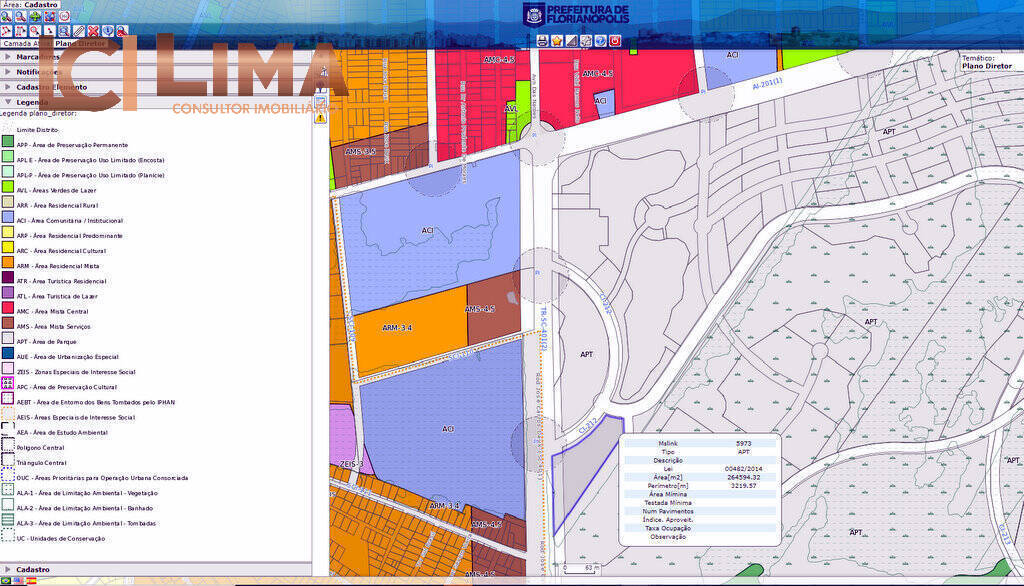Viewport: 1024px width, 586px height.
Task: Activate the green arrows pan tool
Action: pyautogui.click(x=35, y=17)
